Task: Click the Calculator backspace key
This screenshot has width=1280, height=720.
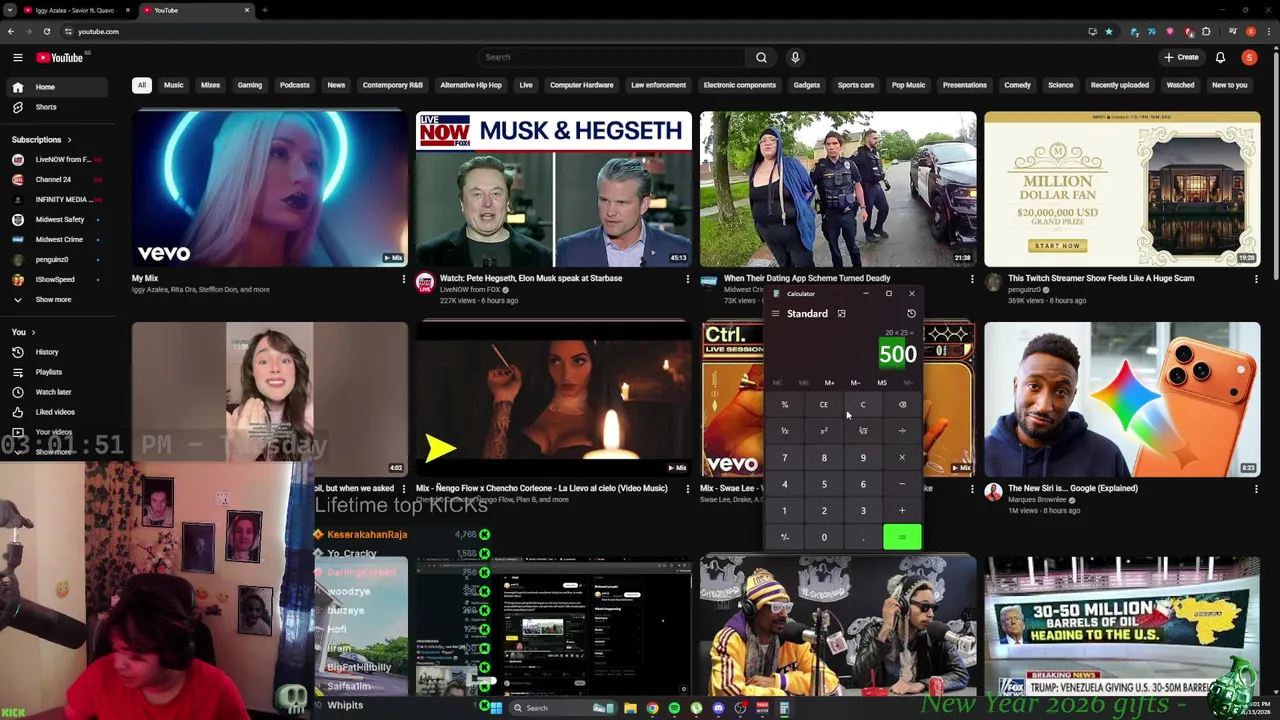Action: pyautogui.click(x=902, y=405)
